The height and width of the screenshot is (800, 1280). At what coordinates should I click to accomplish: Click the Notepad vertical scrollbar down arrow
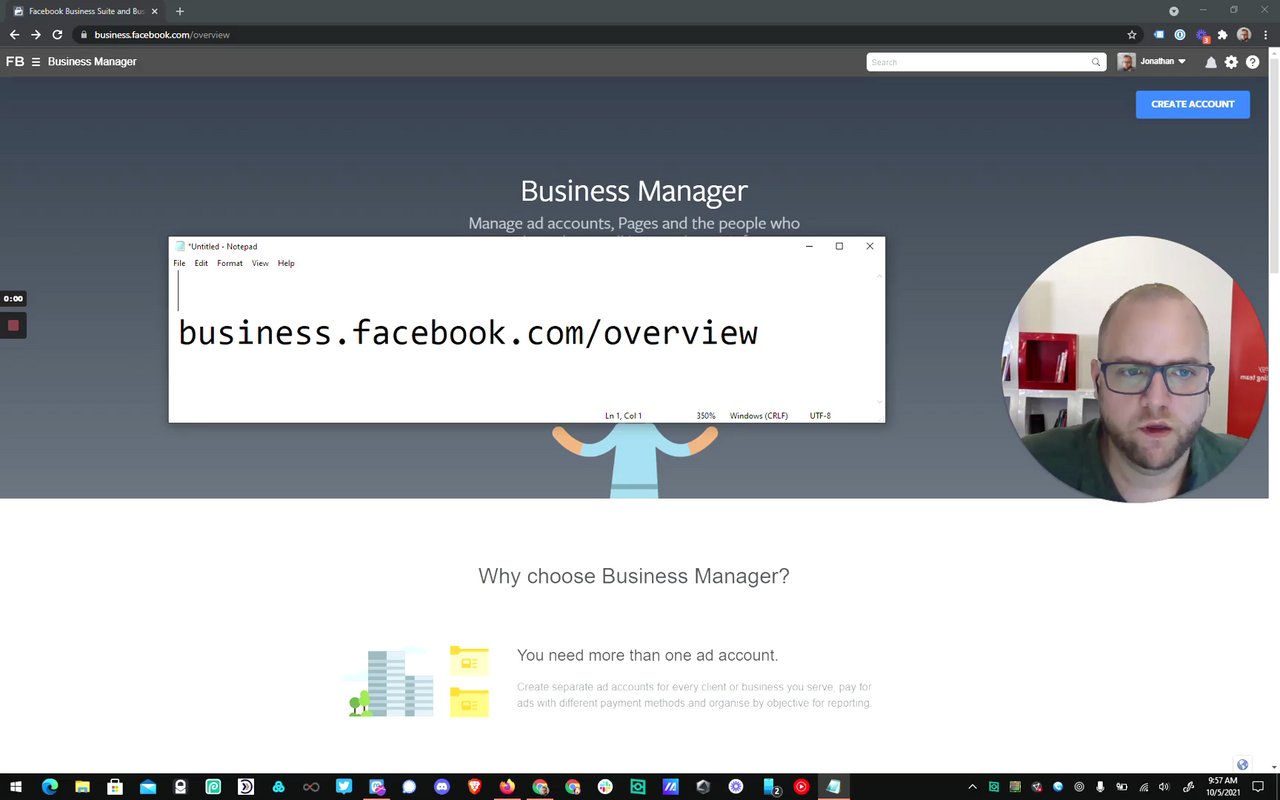coord(880,402)
